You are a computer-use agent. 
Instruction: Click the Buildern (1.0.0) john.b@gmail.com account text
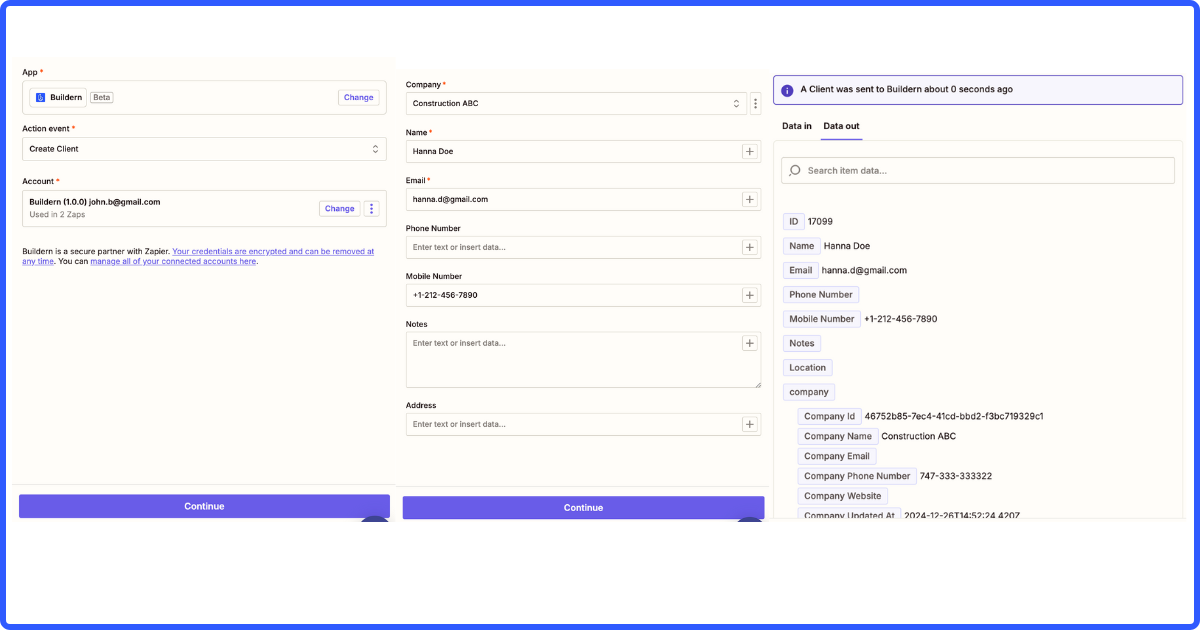coord(95,202)
